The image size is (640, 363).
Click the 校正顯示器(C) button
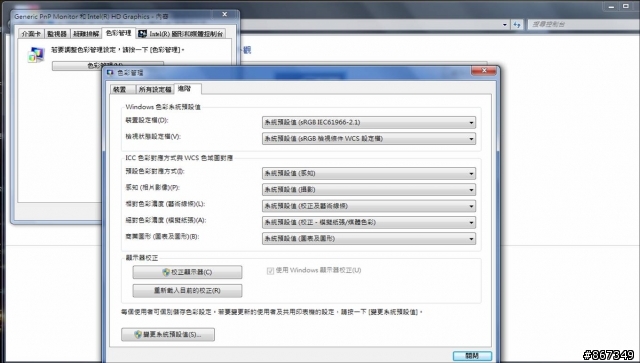(x=187, y=272)
